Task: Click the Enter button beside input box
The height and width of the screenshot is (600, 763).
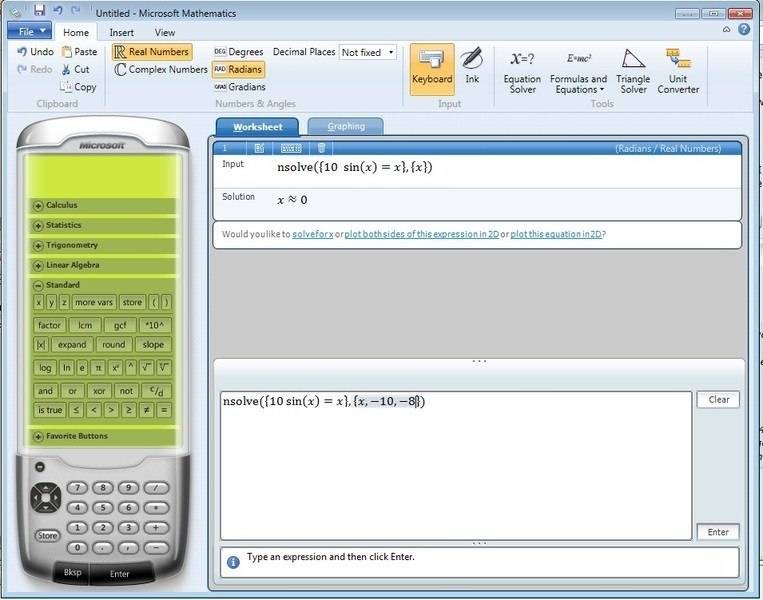Action: tap(718, 532)
